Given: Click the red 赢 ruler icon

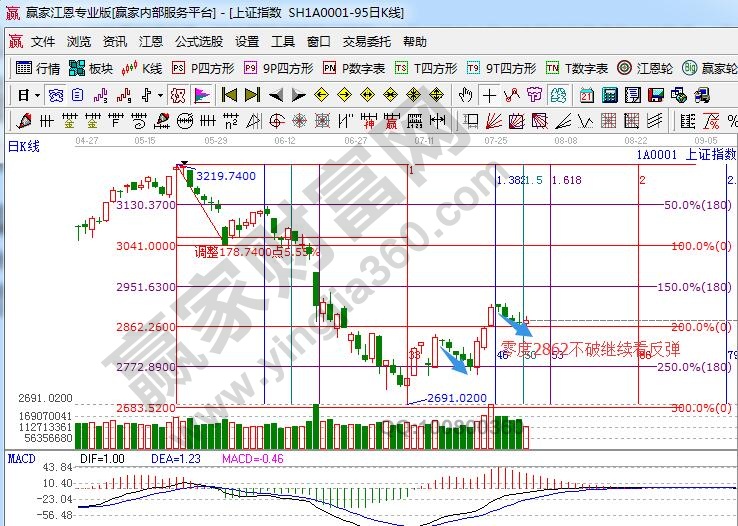Looking at the screenshot, I should point(392,121).
